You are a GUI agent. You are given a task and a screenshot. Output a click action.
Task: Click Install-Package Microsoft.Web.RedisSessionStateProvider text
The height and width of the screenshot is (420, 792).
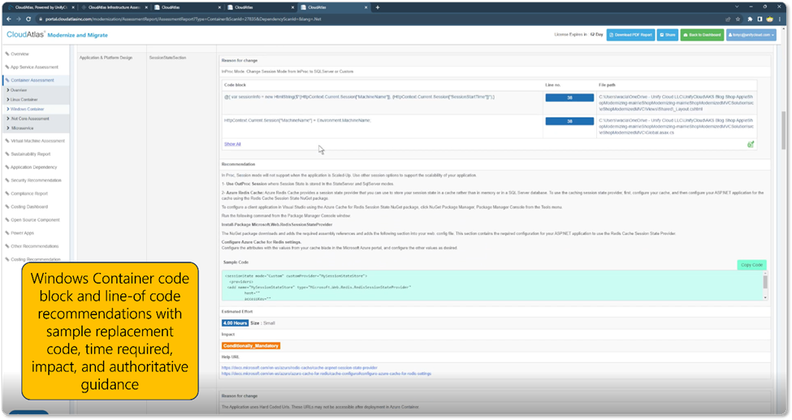click(x=277, y=224)
